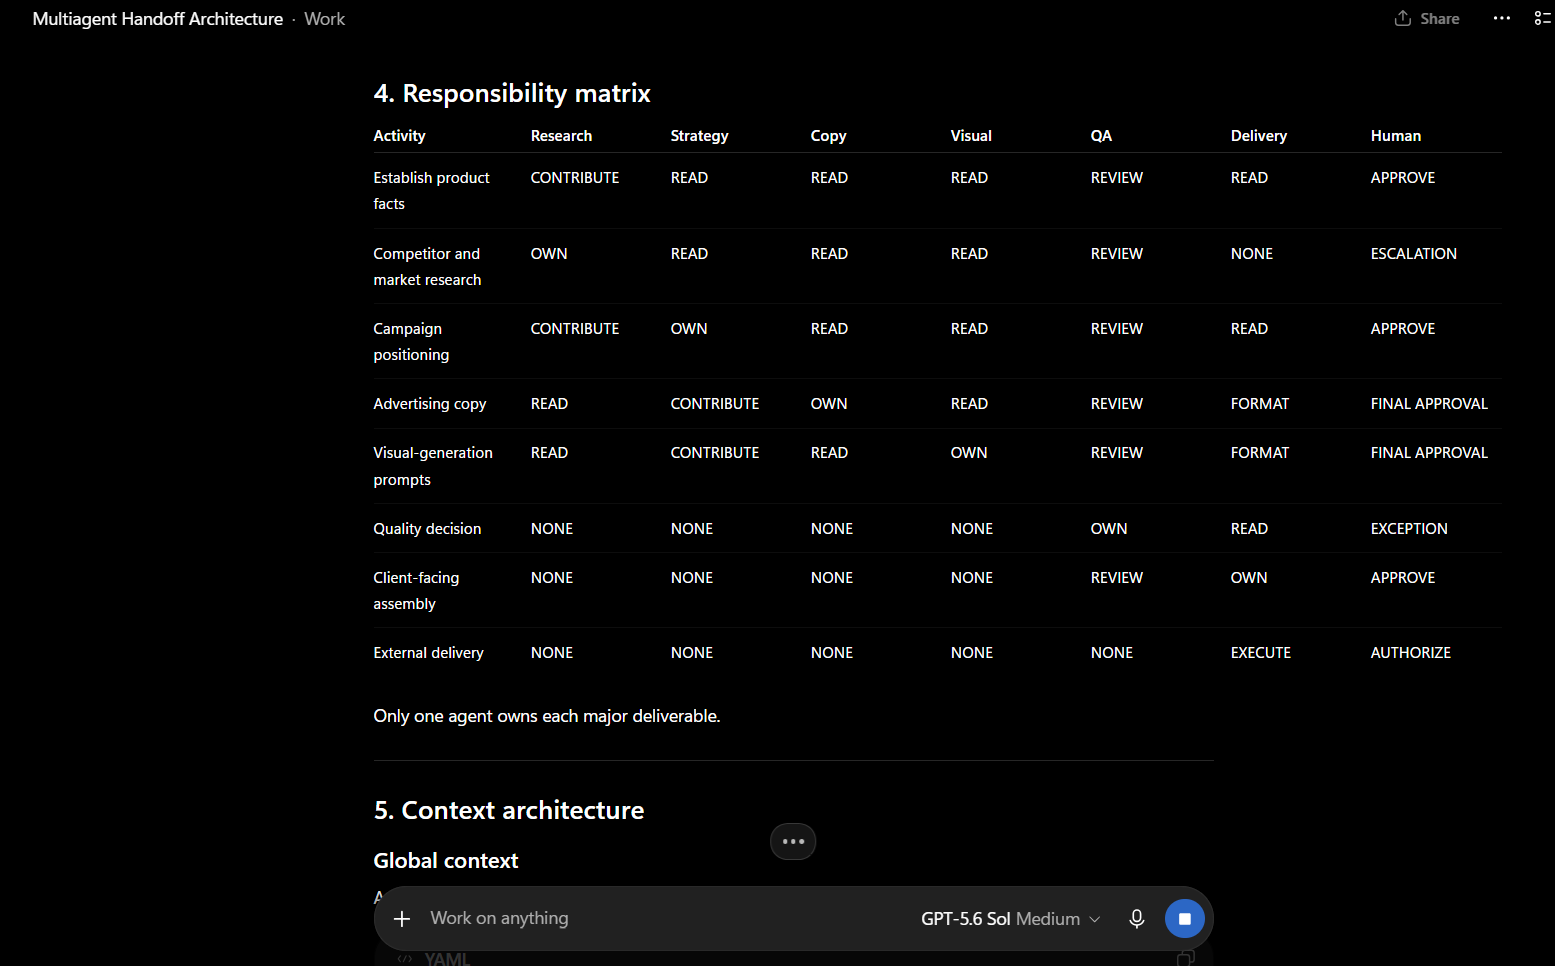Select the 'Research' column header
The image size is (1555, 966).
point(561,136)
